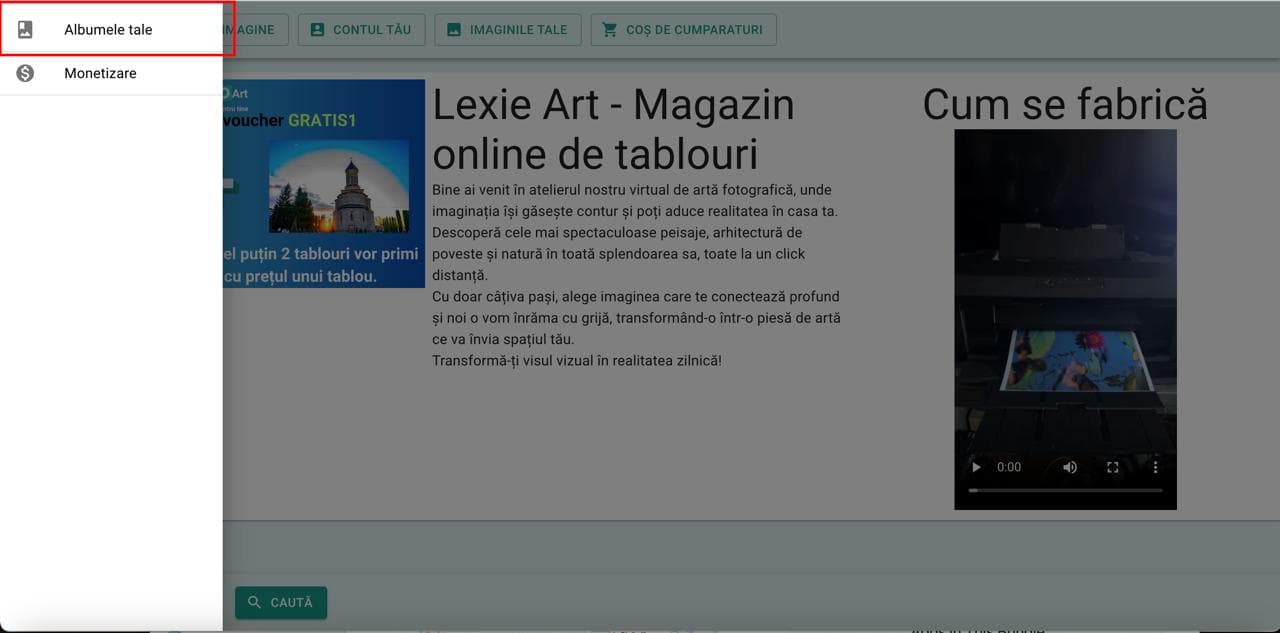The image size is (1280, 633).
Task: Click the picture icon in IMAGINILE TALE
Action: 454,30
